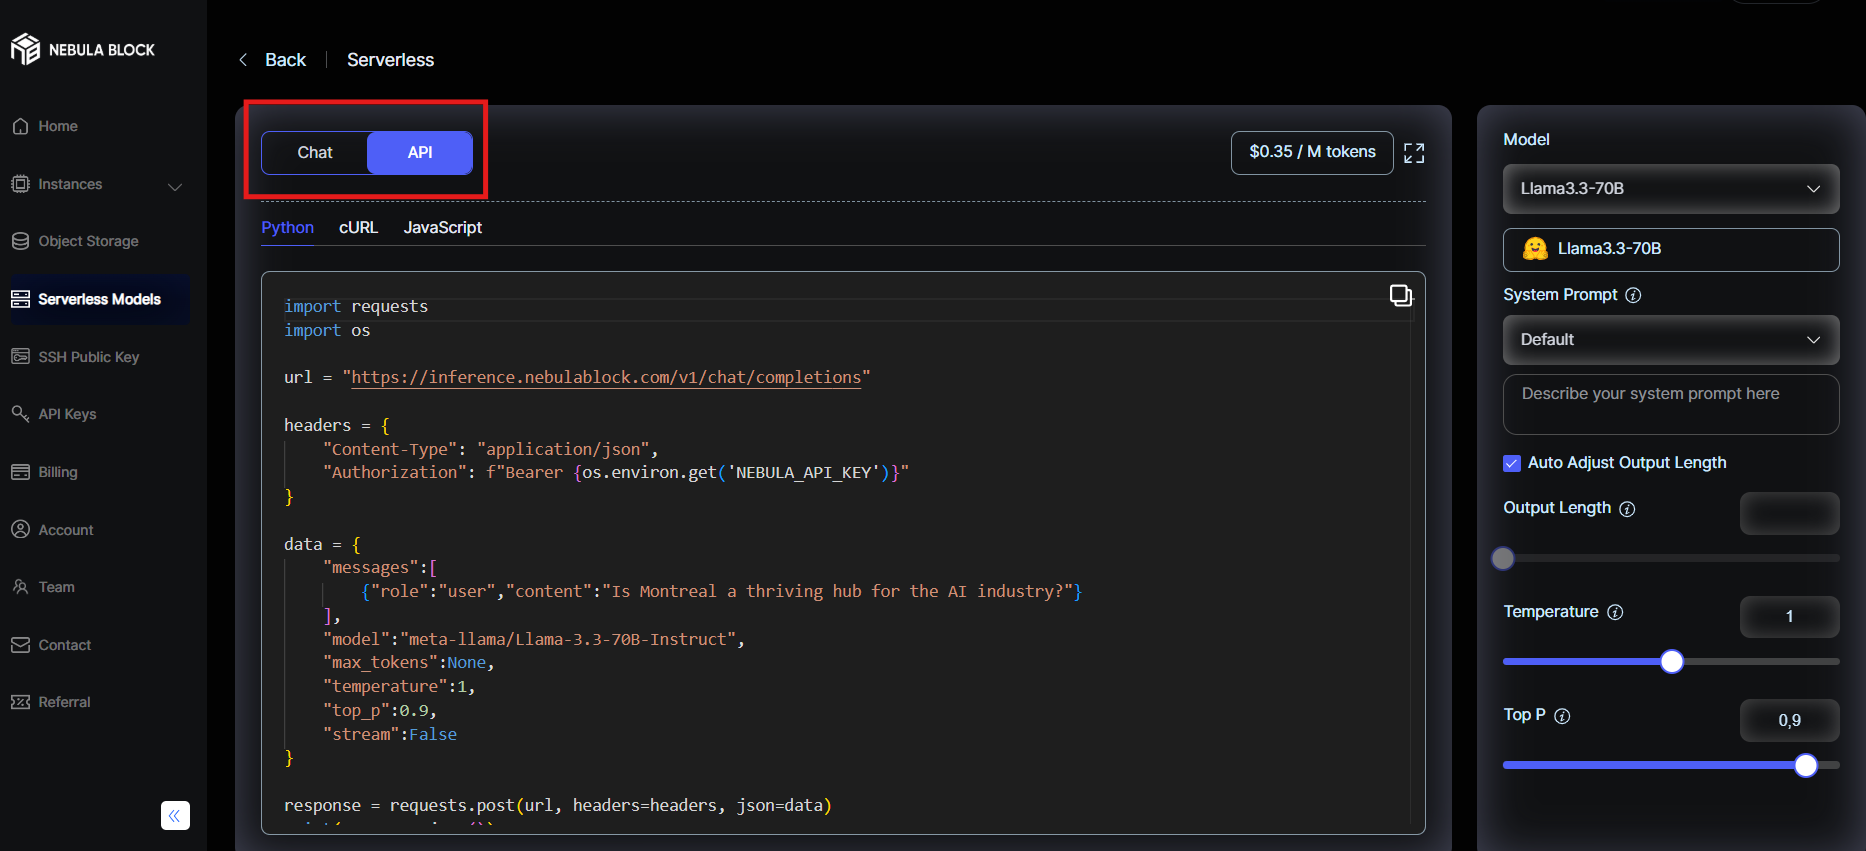
Task: Open Home from the sidebar
Action: 58,126
